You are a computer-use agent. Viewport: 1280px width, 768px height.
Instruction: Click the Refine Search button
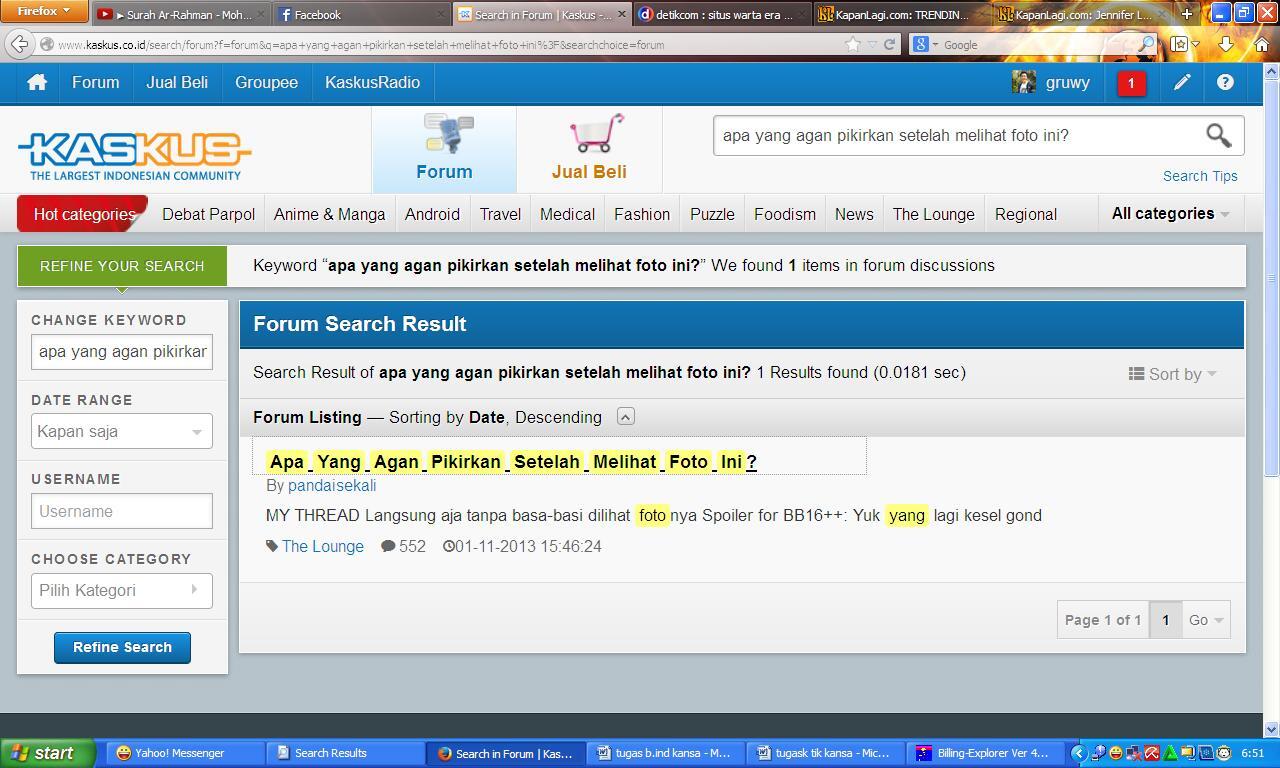click(x=122, y=647)
